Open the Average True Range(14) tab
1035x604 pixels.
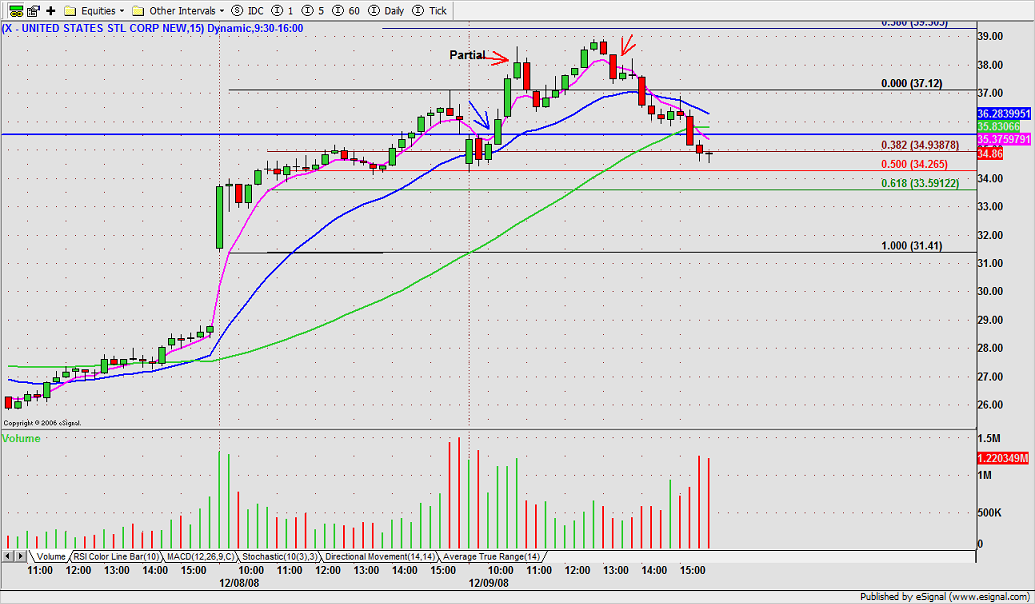pyautogui.click(x=491, y=556)
